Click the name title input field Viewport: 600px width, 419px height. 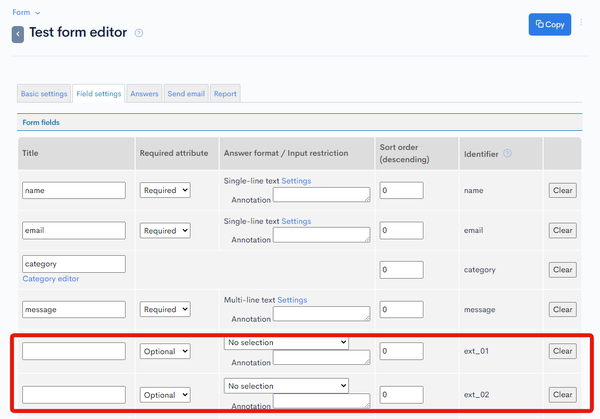(x=74, y=190)
